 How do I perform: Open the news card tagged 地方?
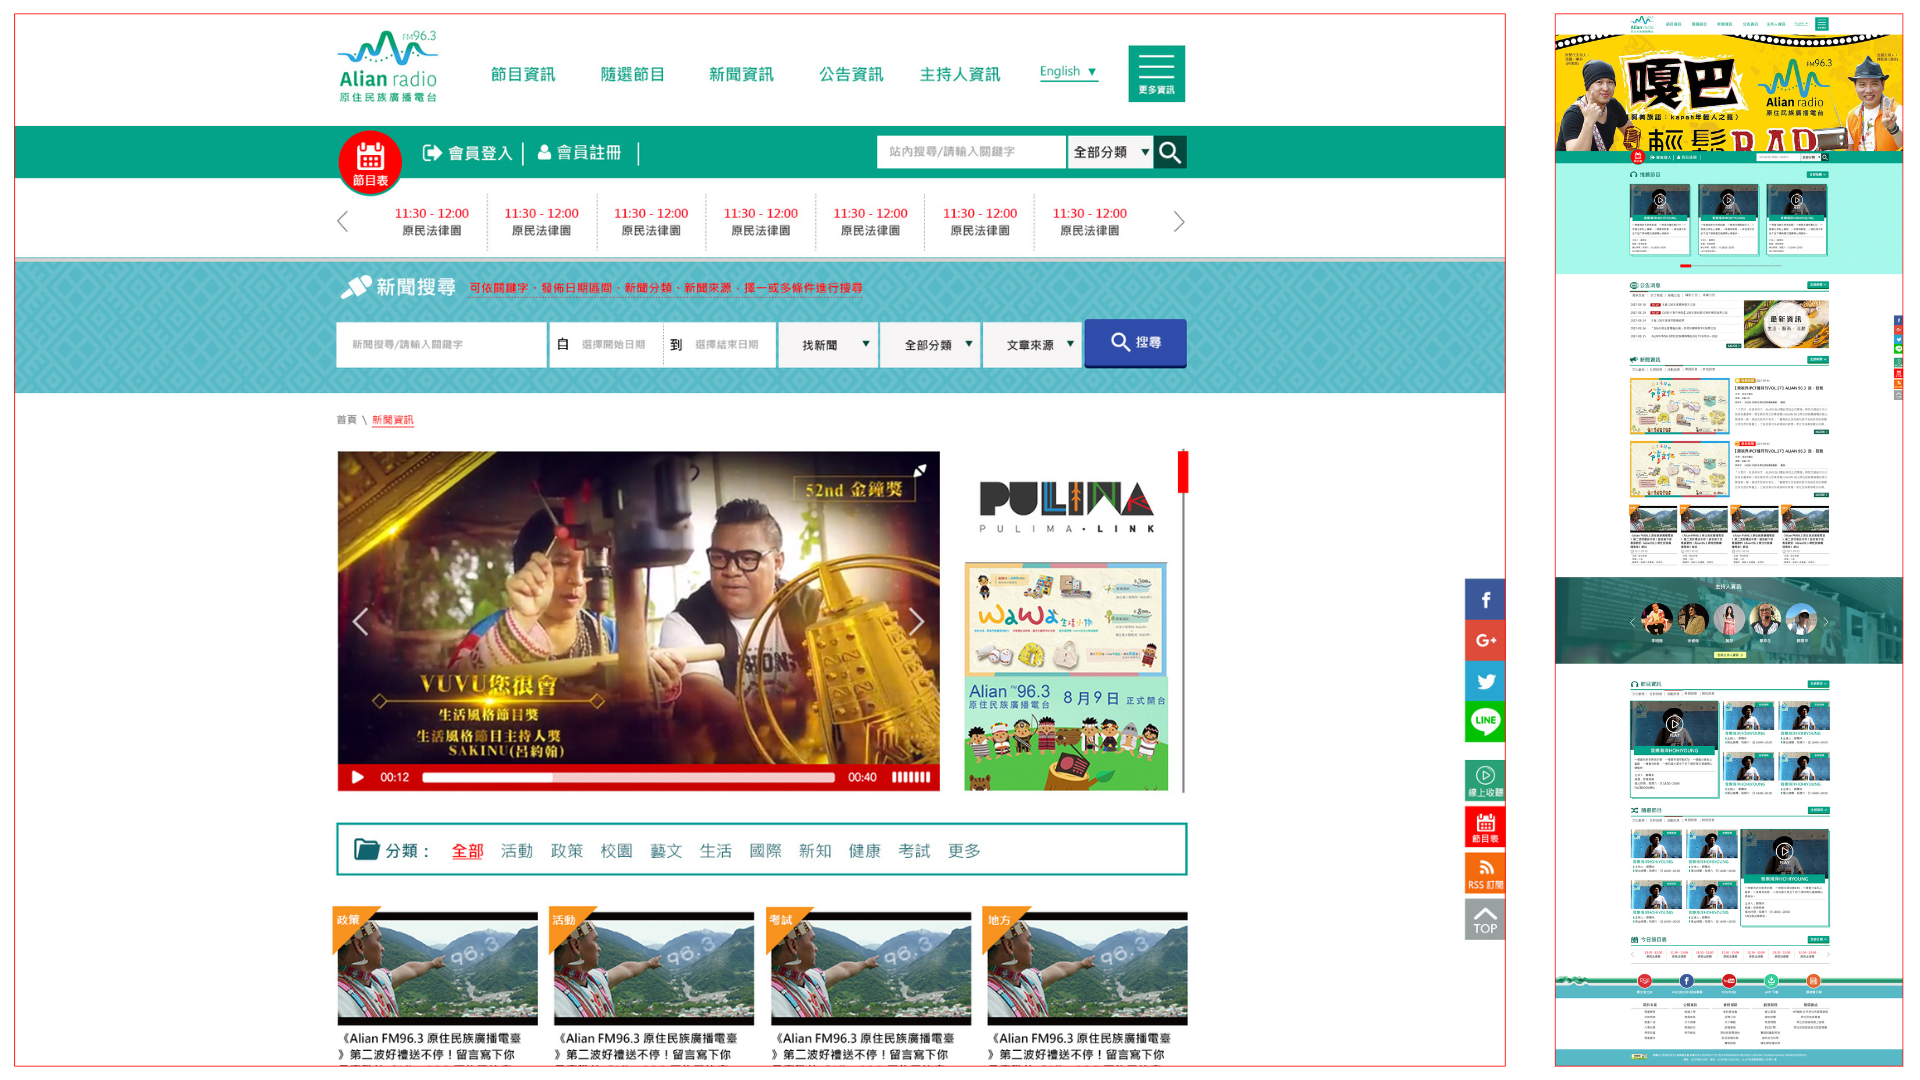1086,985
